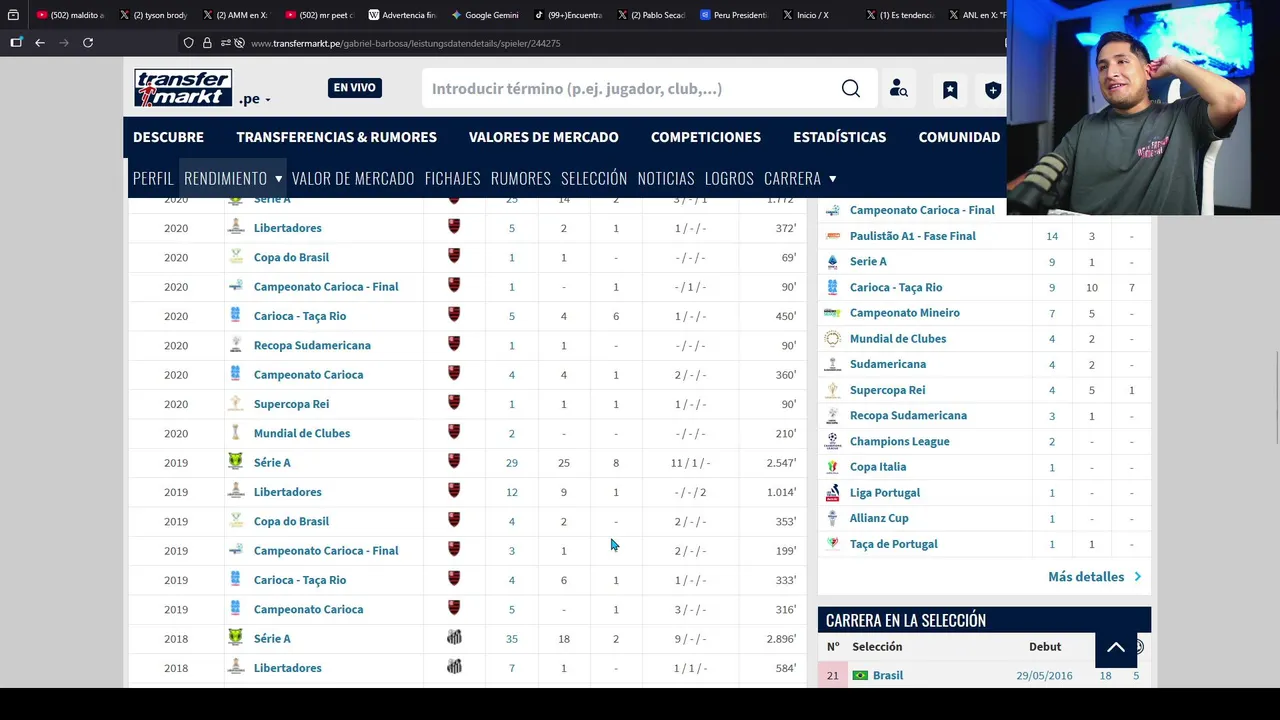Viewport: 1280px width, 720px height.
Task: Open the SELECCIÓN tab
Action: coord(594,178)
